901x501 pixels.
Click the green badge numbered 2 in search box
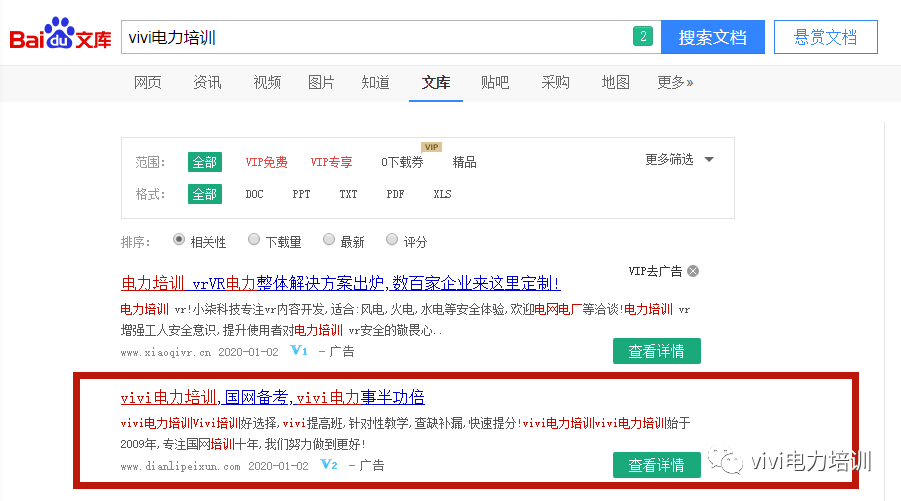pos(643,36)
